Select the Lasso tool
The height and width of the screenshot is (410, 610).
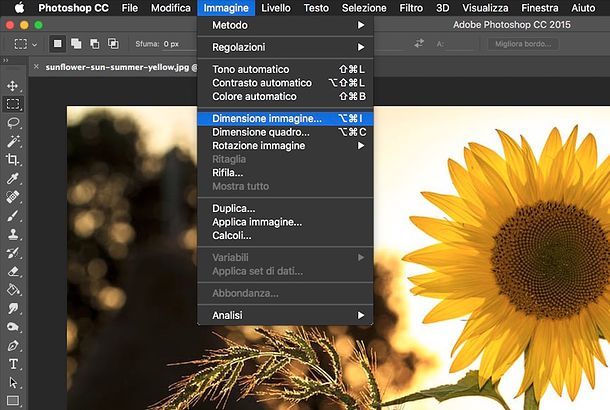coord(13,122)
